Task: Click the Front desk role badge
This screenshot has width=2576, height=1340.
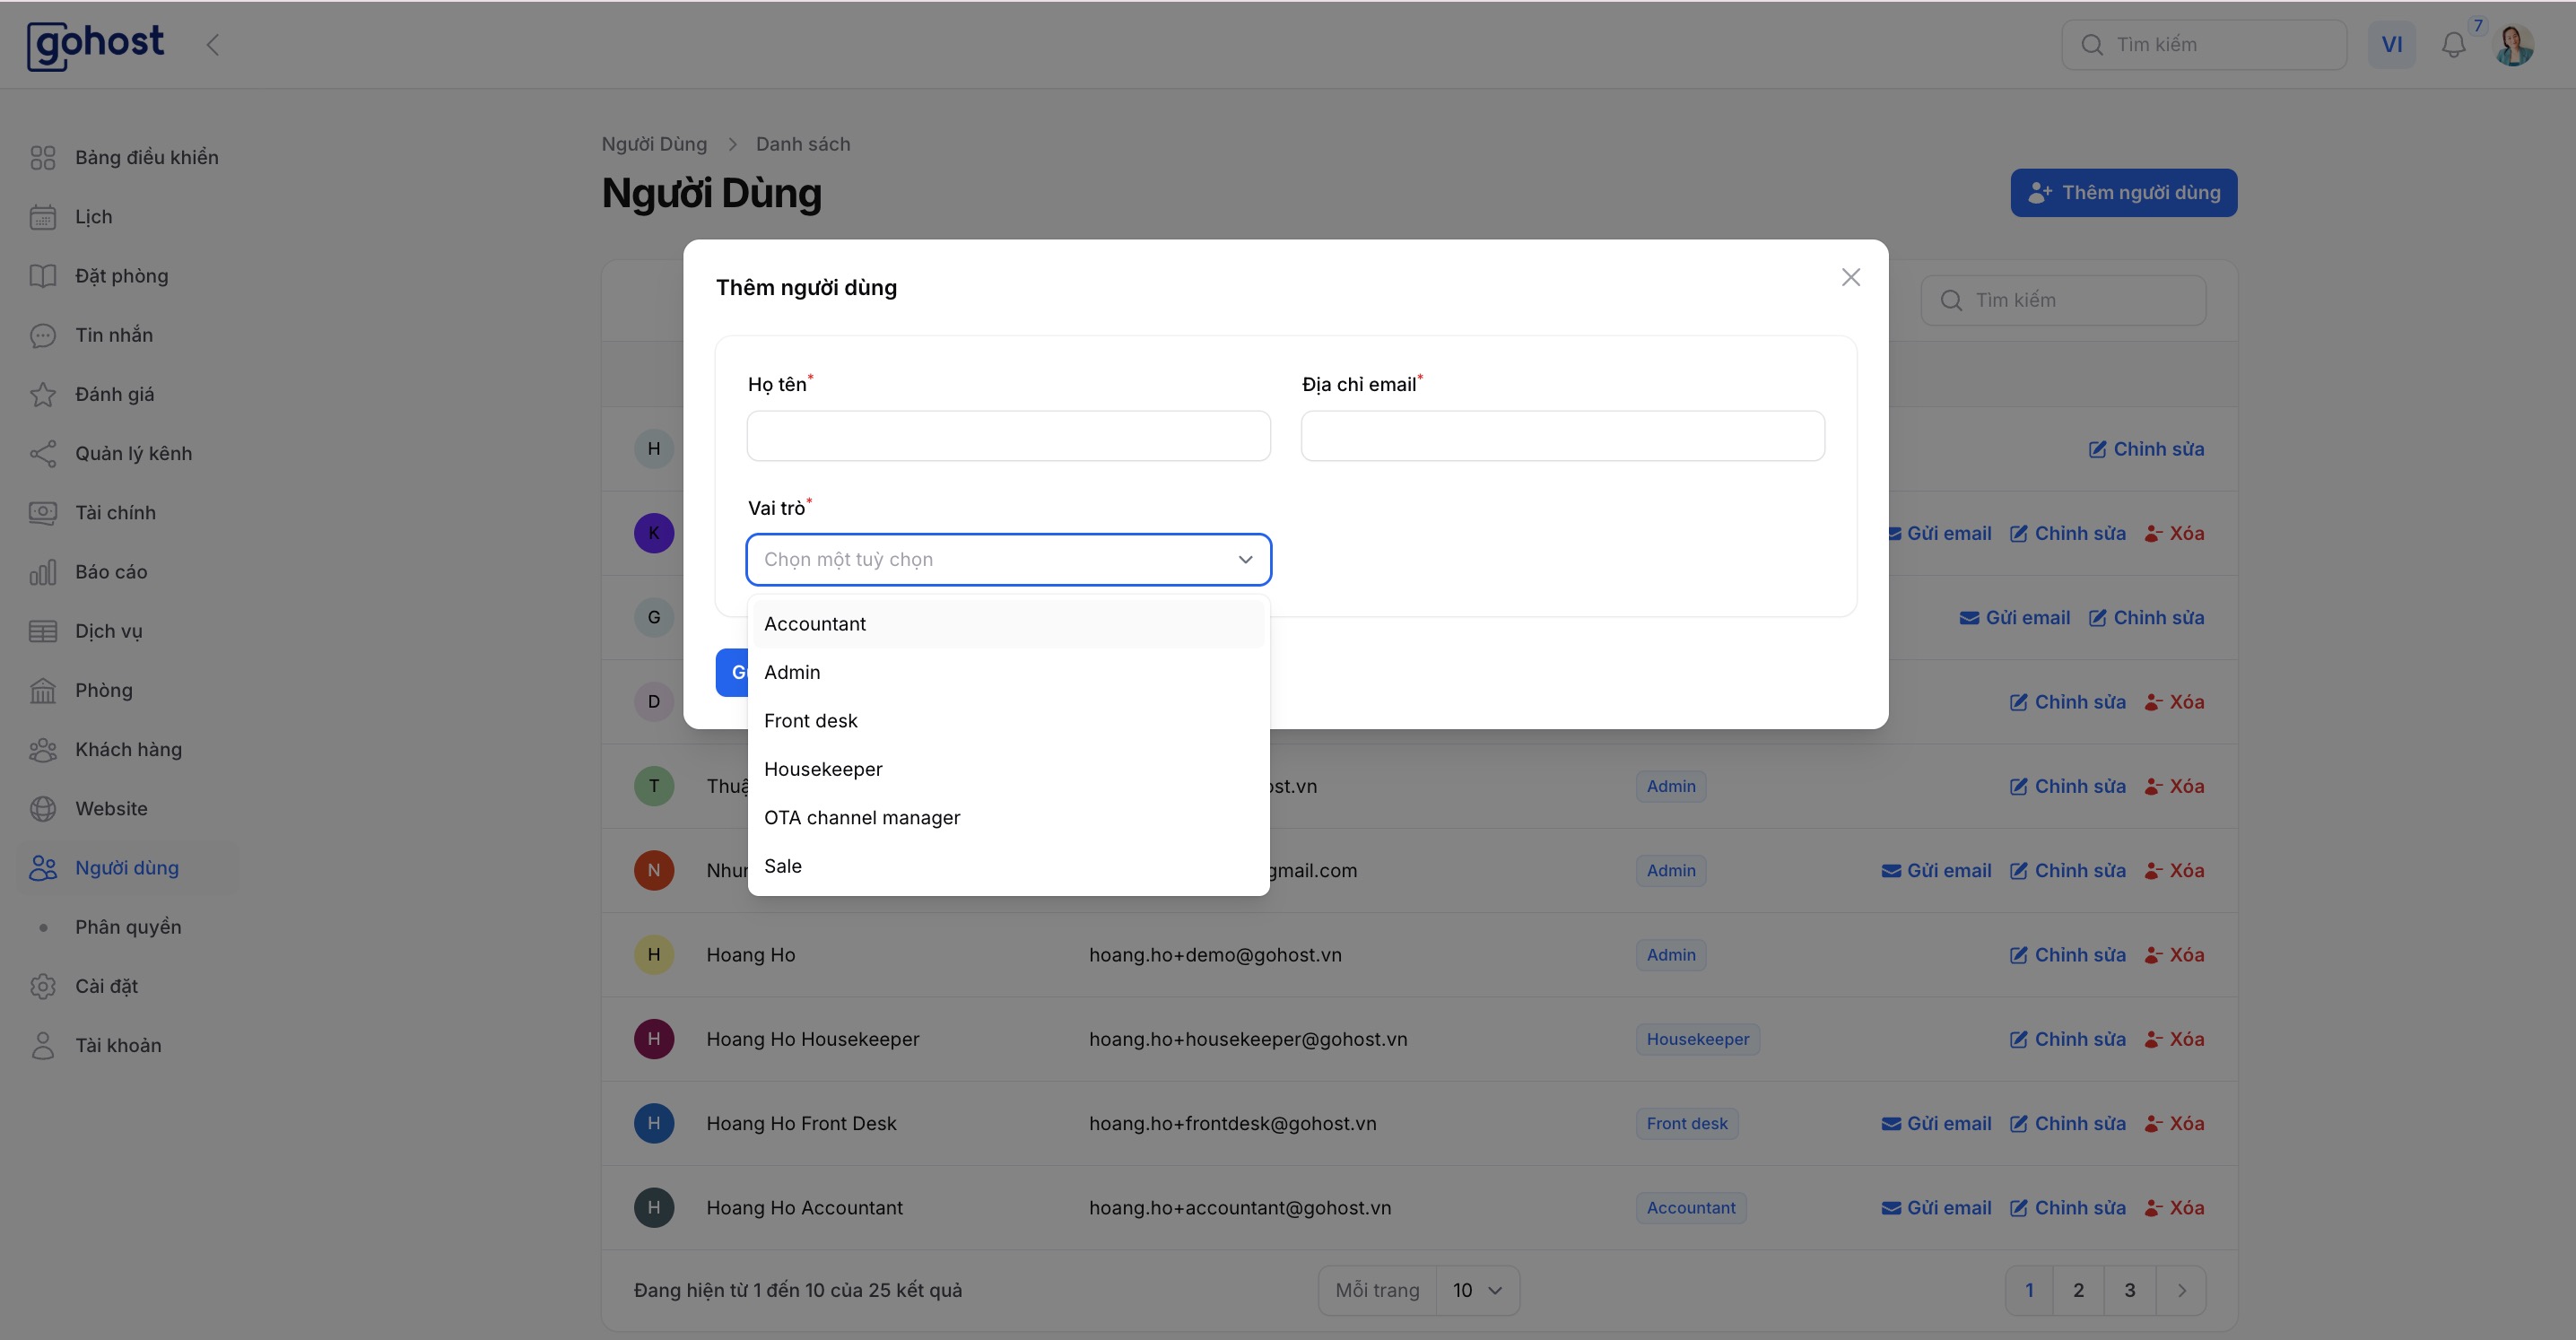Action: pos(1687,1124)
